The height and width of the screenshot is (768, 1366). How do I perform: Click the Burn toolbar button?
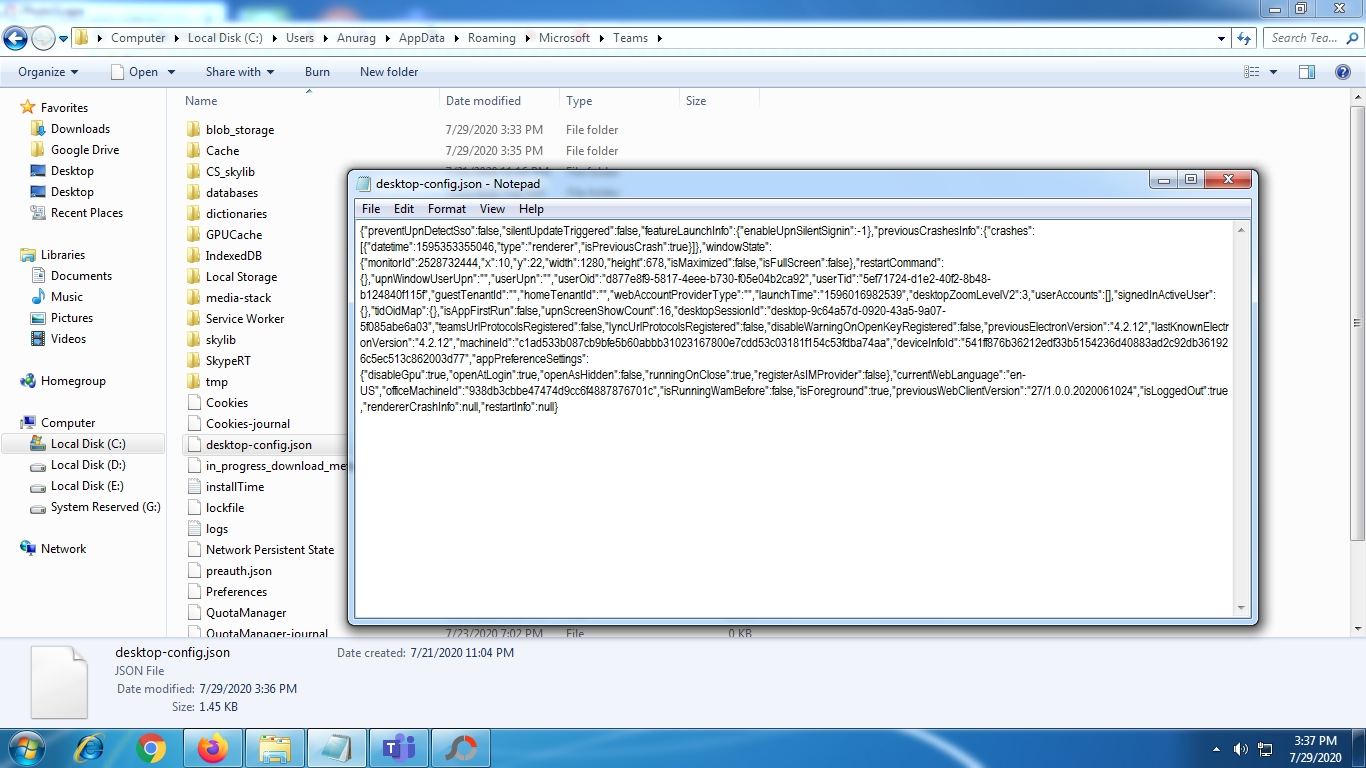click(317, 72)
